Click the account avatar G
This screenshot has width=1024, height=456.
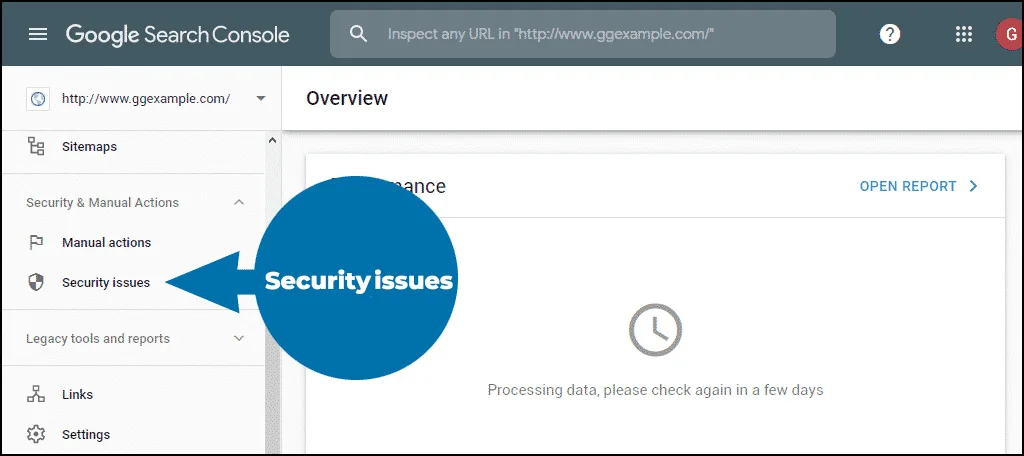(x=1010, y=34)
